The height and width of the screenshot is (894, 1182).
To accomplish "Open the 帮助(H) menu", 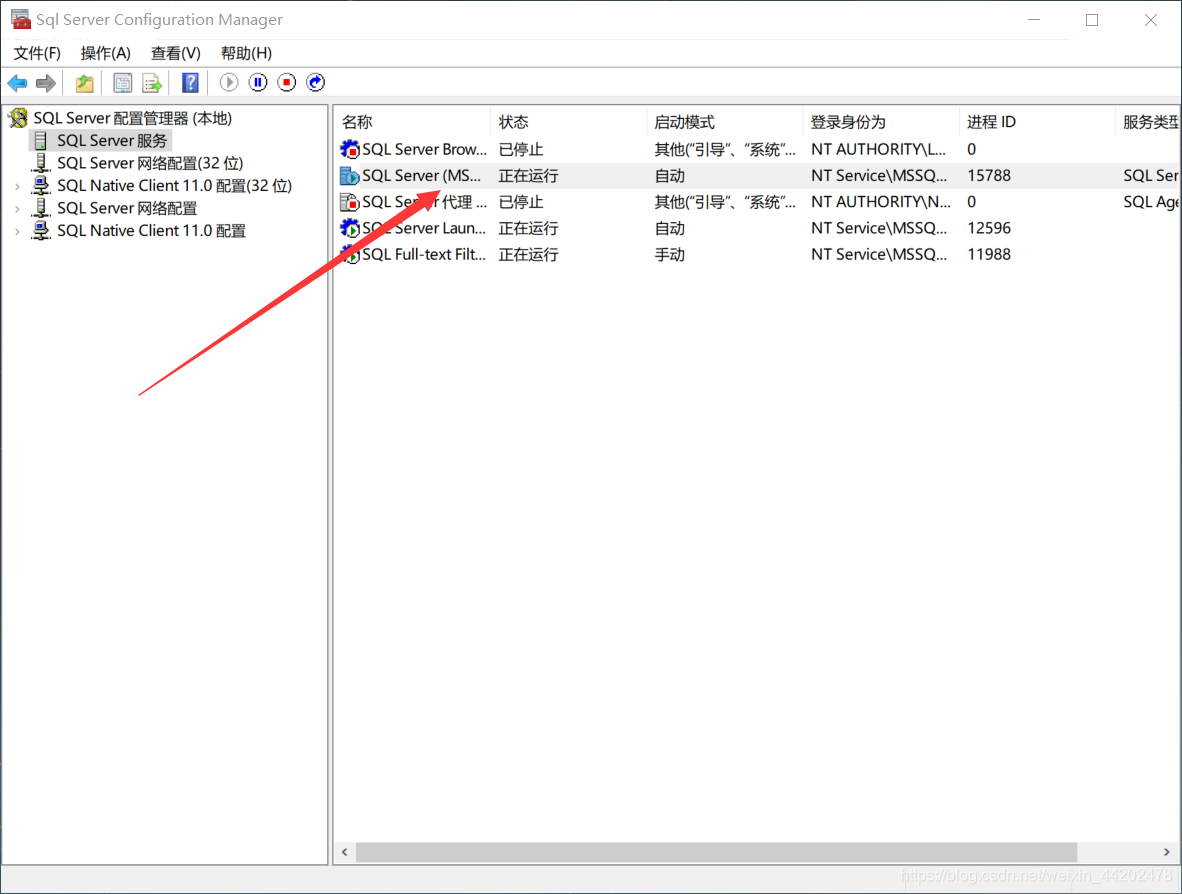I will 247,53.
